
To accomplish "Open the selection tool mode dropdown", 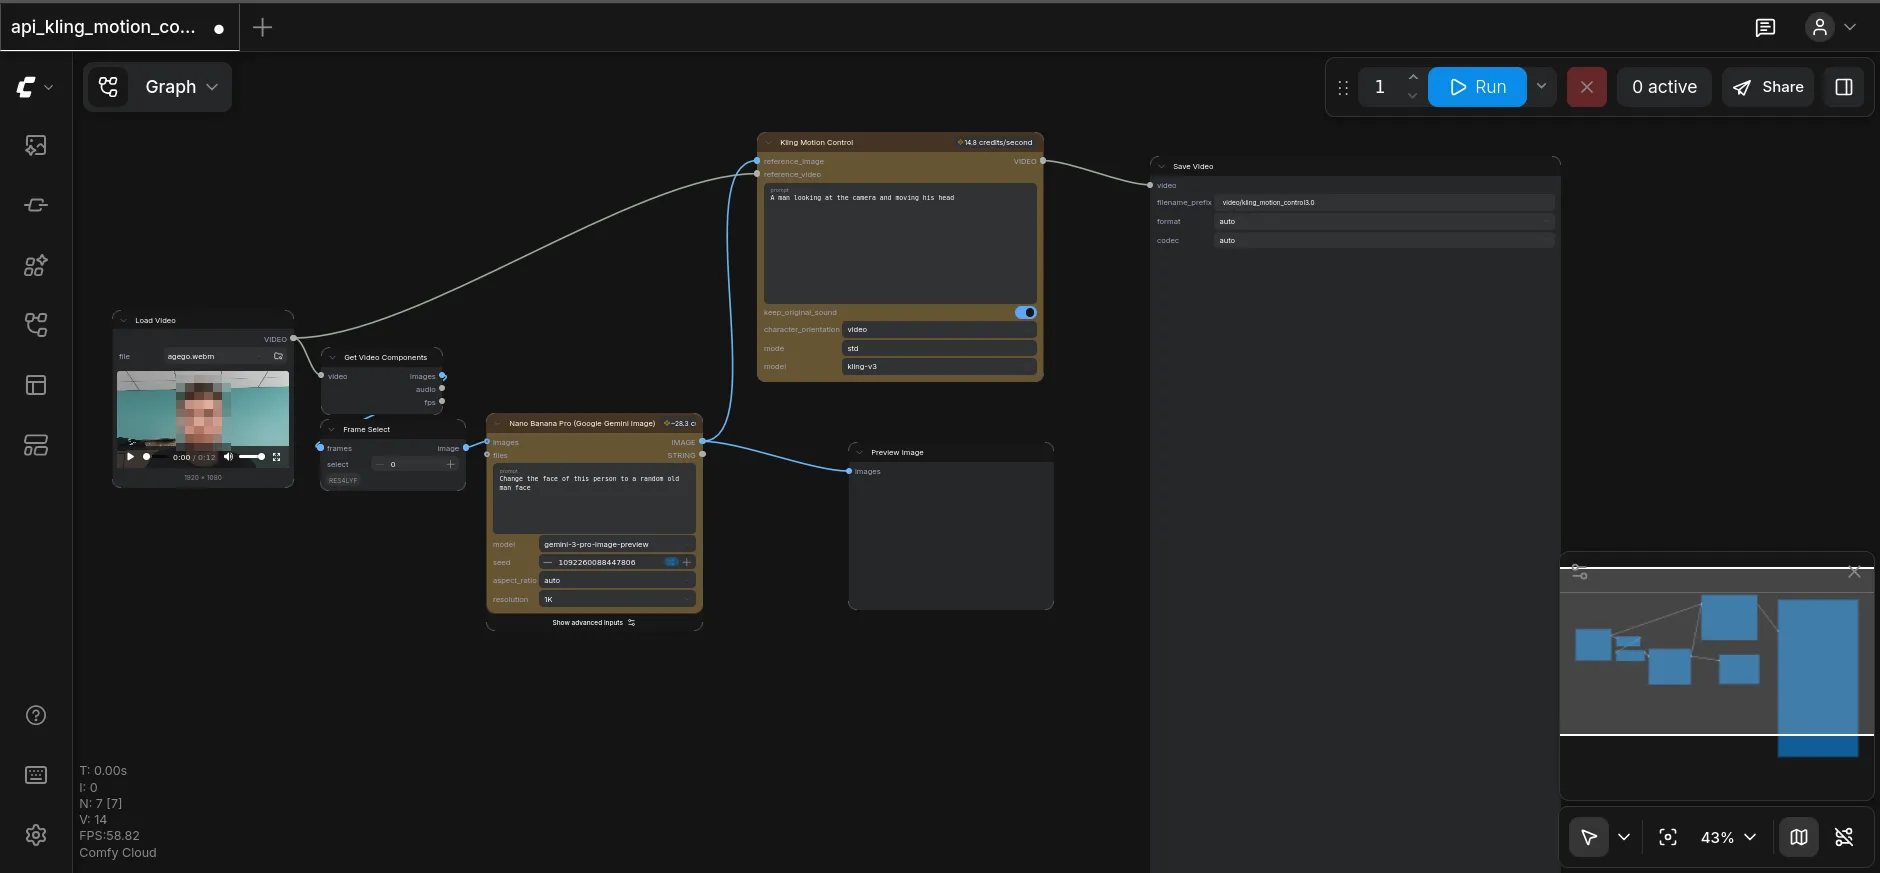I will (1624, 837).
